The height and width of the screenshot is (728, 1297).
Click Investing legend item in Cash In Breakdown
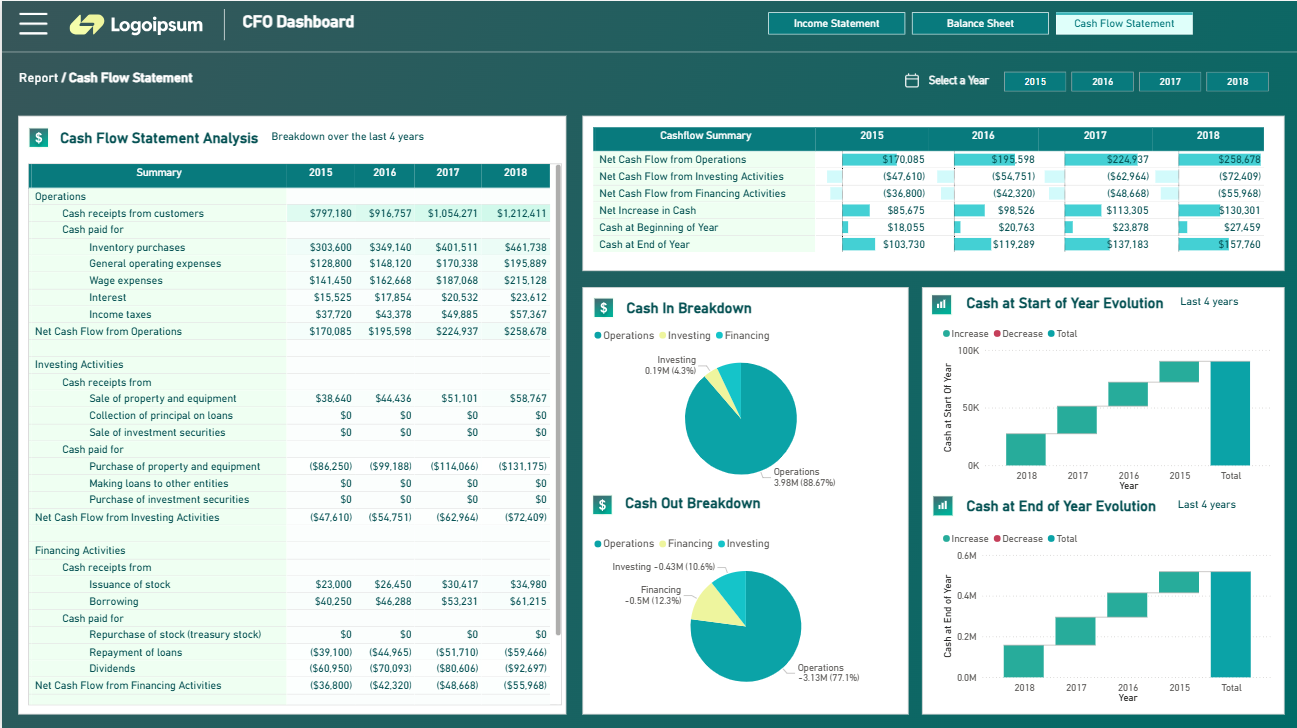(x=685, y=336)
